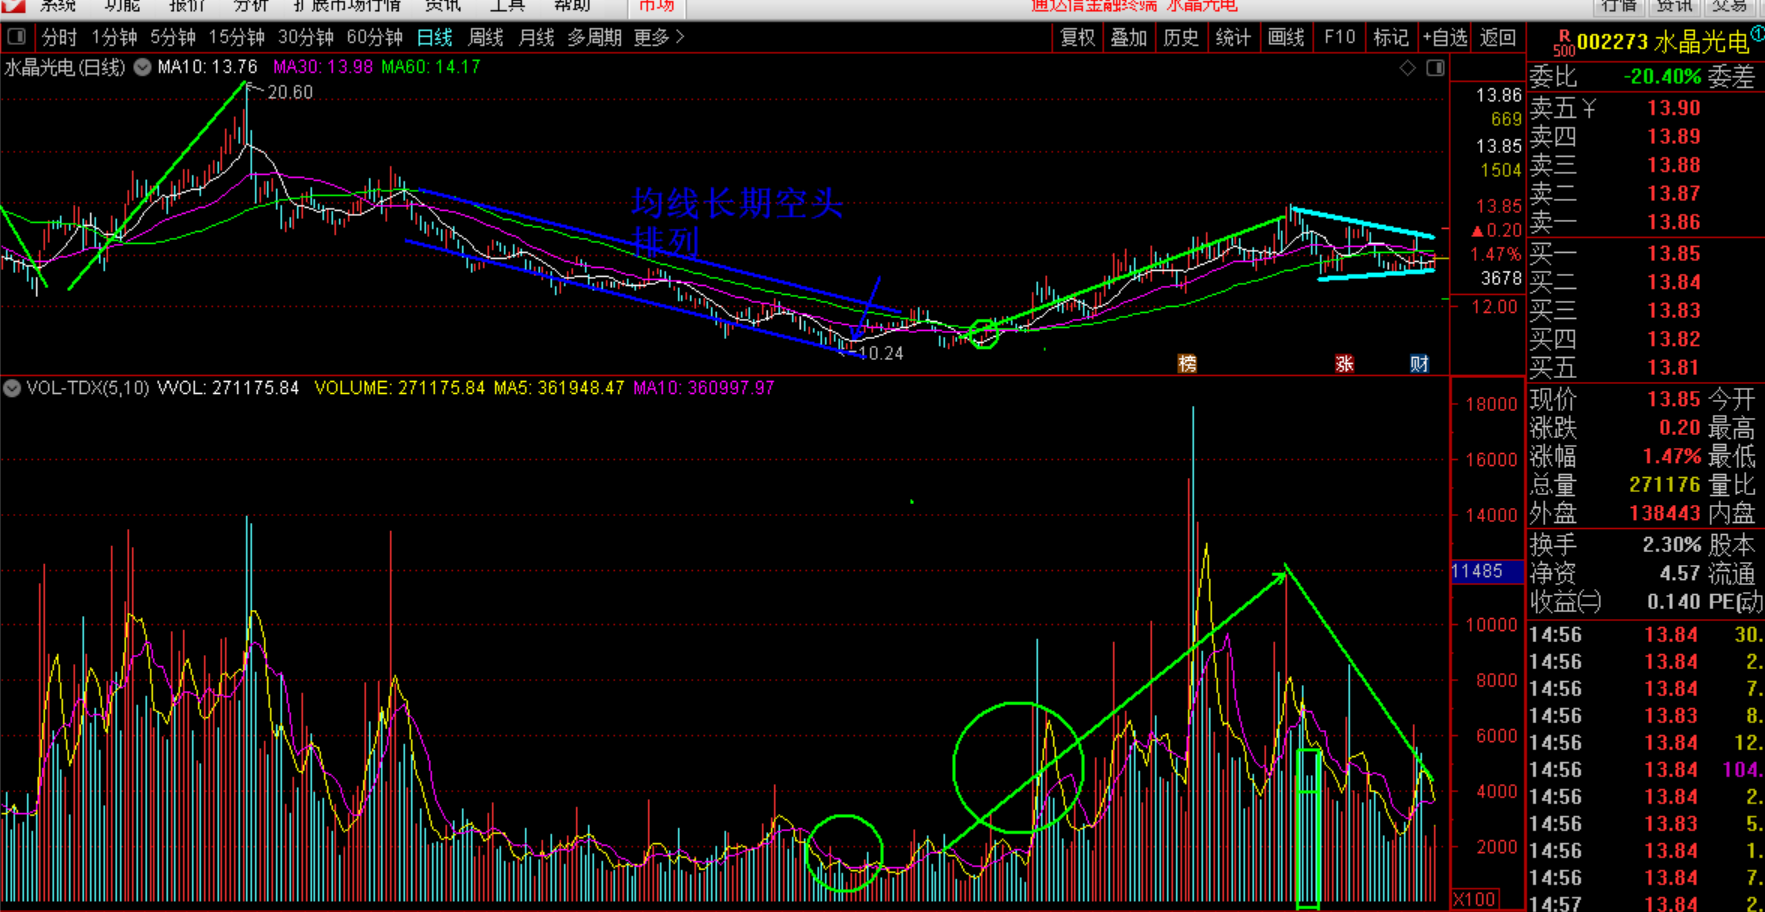Open the 画线 drawing tool
Viewport: 1765px width, 912px height.
(x=1286, y=38)
